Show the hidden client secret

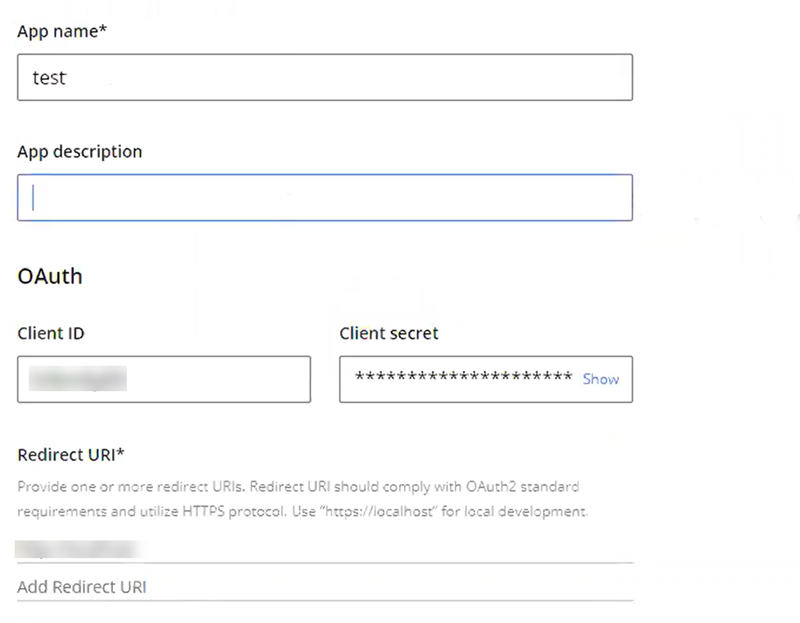pyautogui.click(x=600, y=379)
